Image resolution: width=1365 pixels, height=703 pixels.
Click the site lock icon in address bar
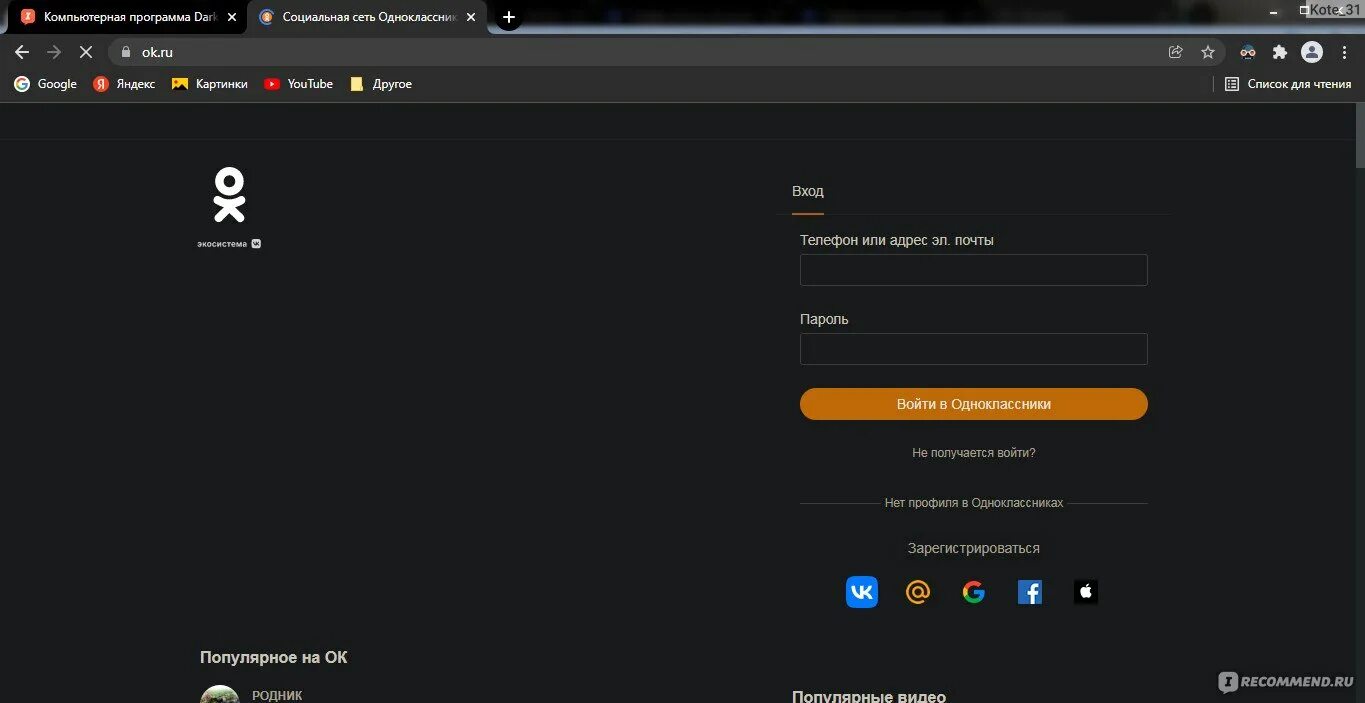(x=126, y=52)
